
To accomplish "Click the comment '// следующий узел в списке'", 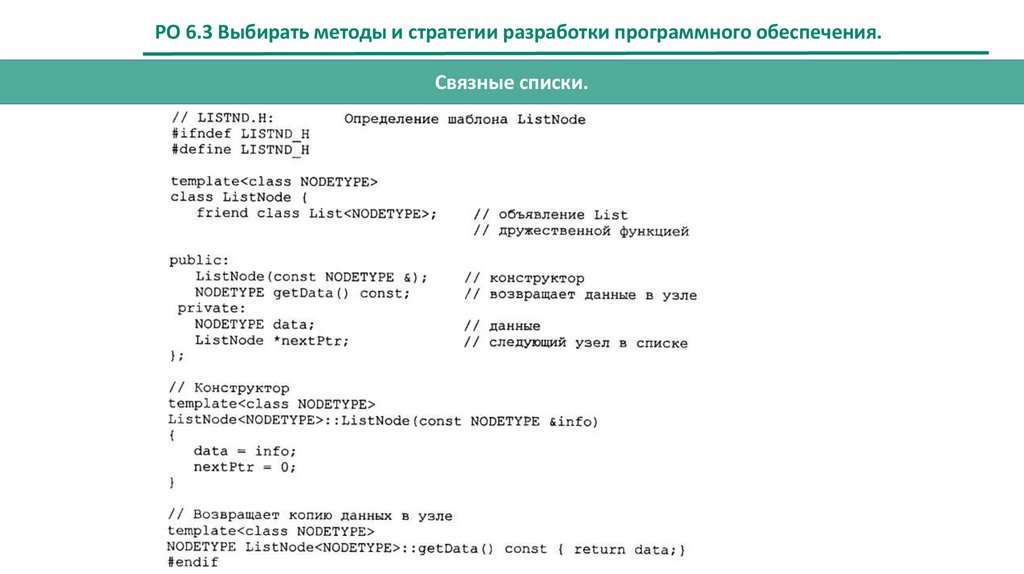I will pos(576,343).
